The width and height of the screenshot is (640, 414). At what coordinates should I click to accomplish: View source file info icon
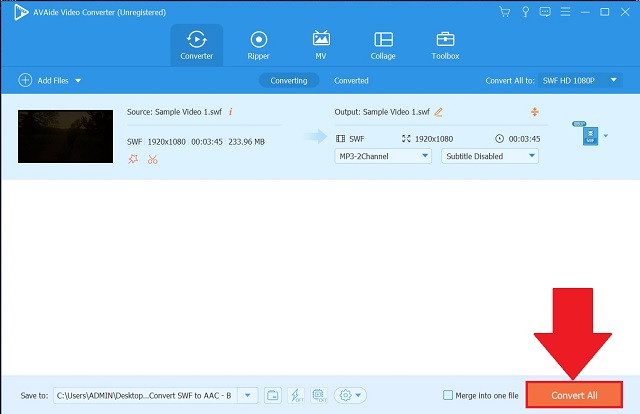click(231, 111)
